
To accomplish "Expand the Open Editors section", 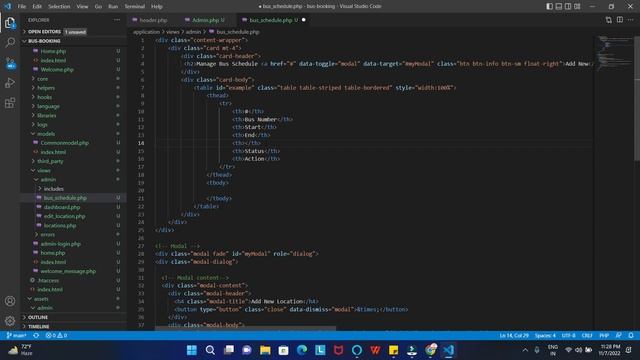I will 73,32.
